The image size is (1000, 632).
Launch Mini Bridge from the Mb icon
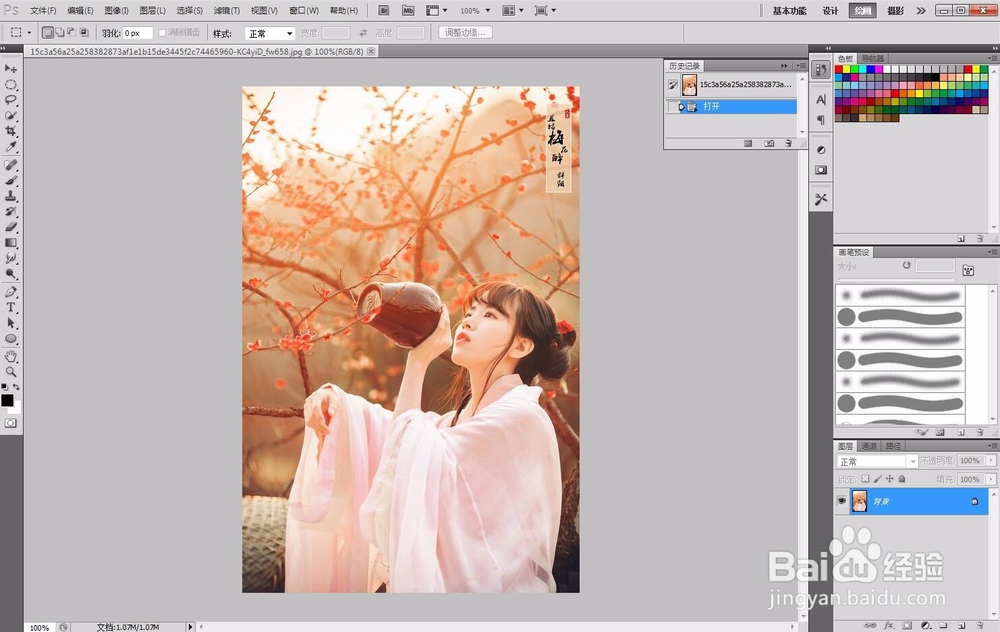coord(408,10)
